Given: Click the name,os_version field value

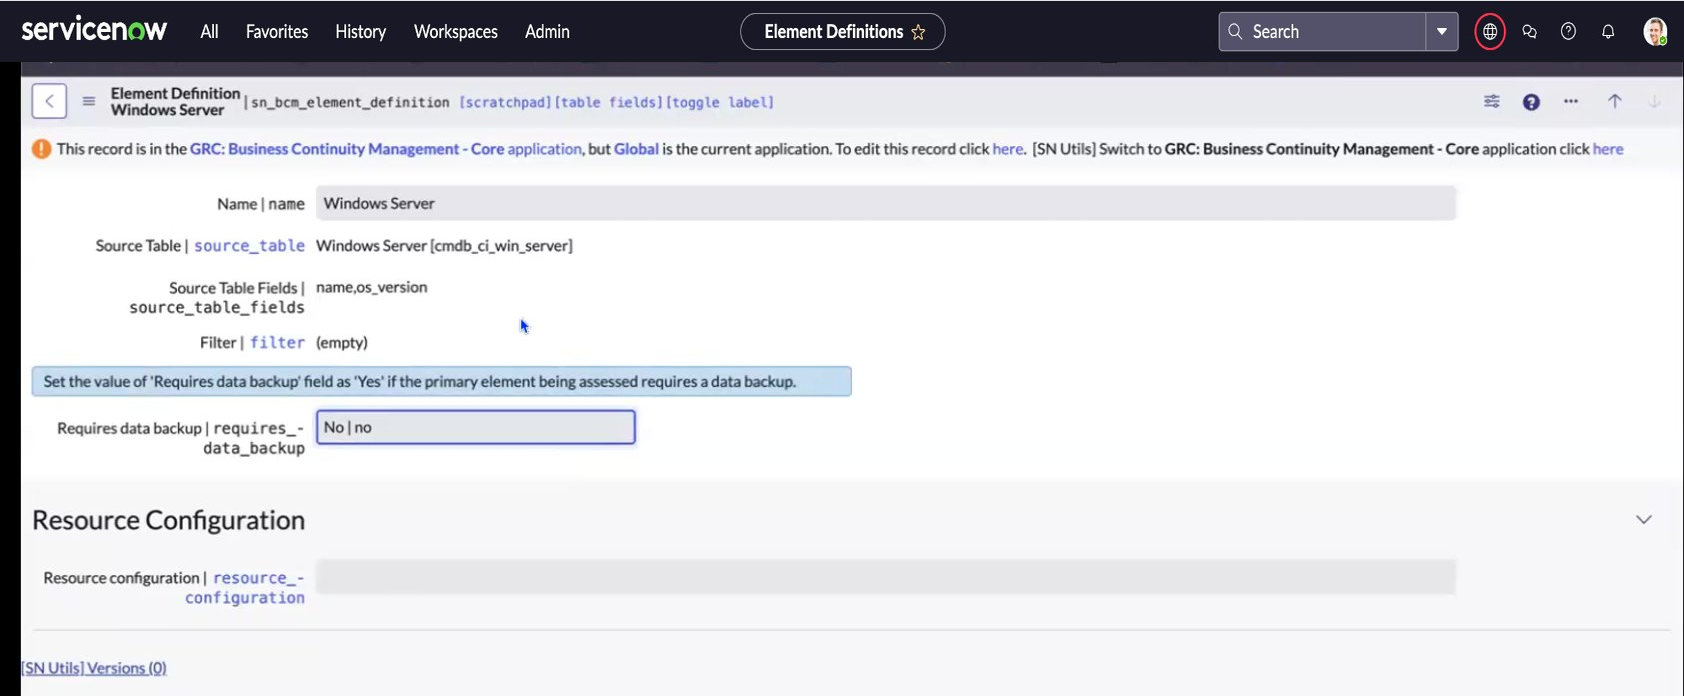Looking at the screenshot, I should pyautogui.click(x=371, y=287).
